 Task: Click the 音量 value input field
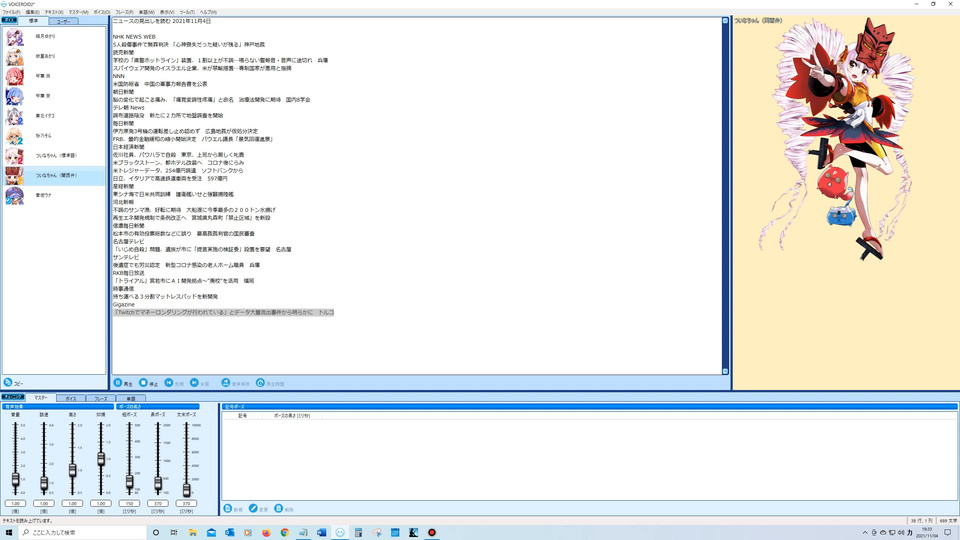(x=15, y=503)
